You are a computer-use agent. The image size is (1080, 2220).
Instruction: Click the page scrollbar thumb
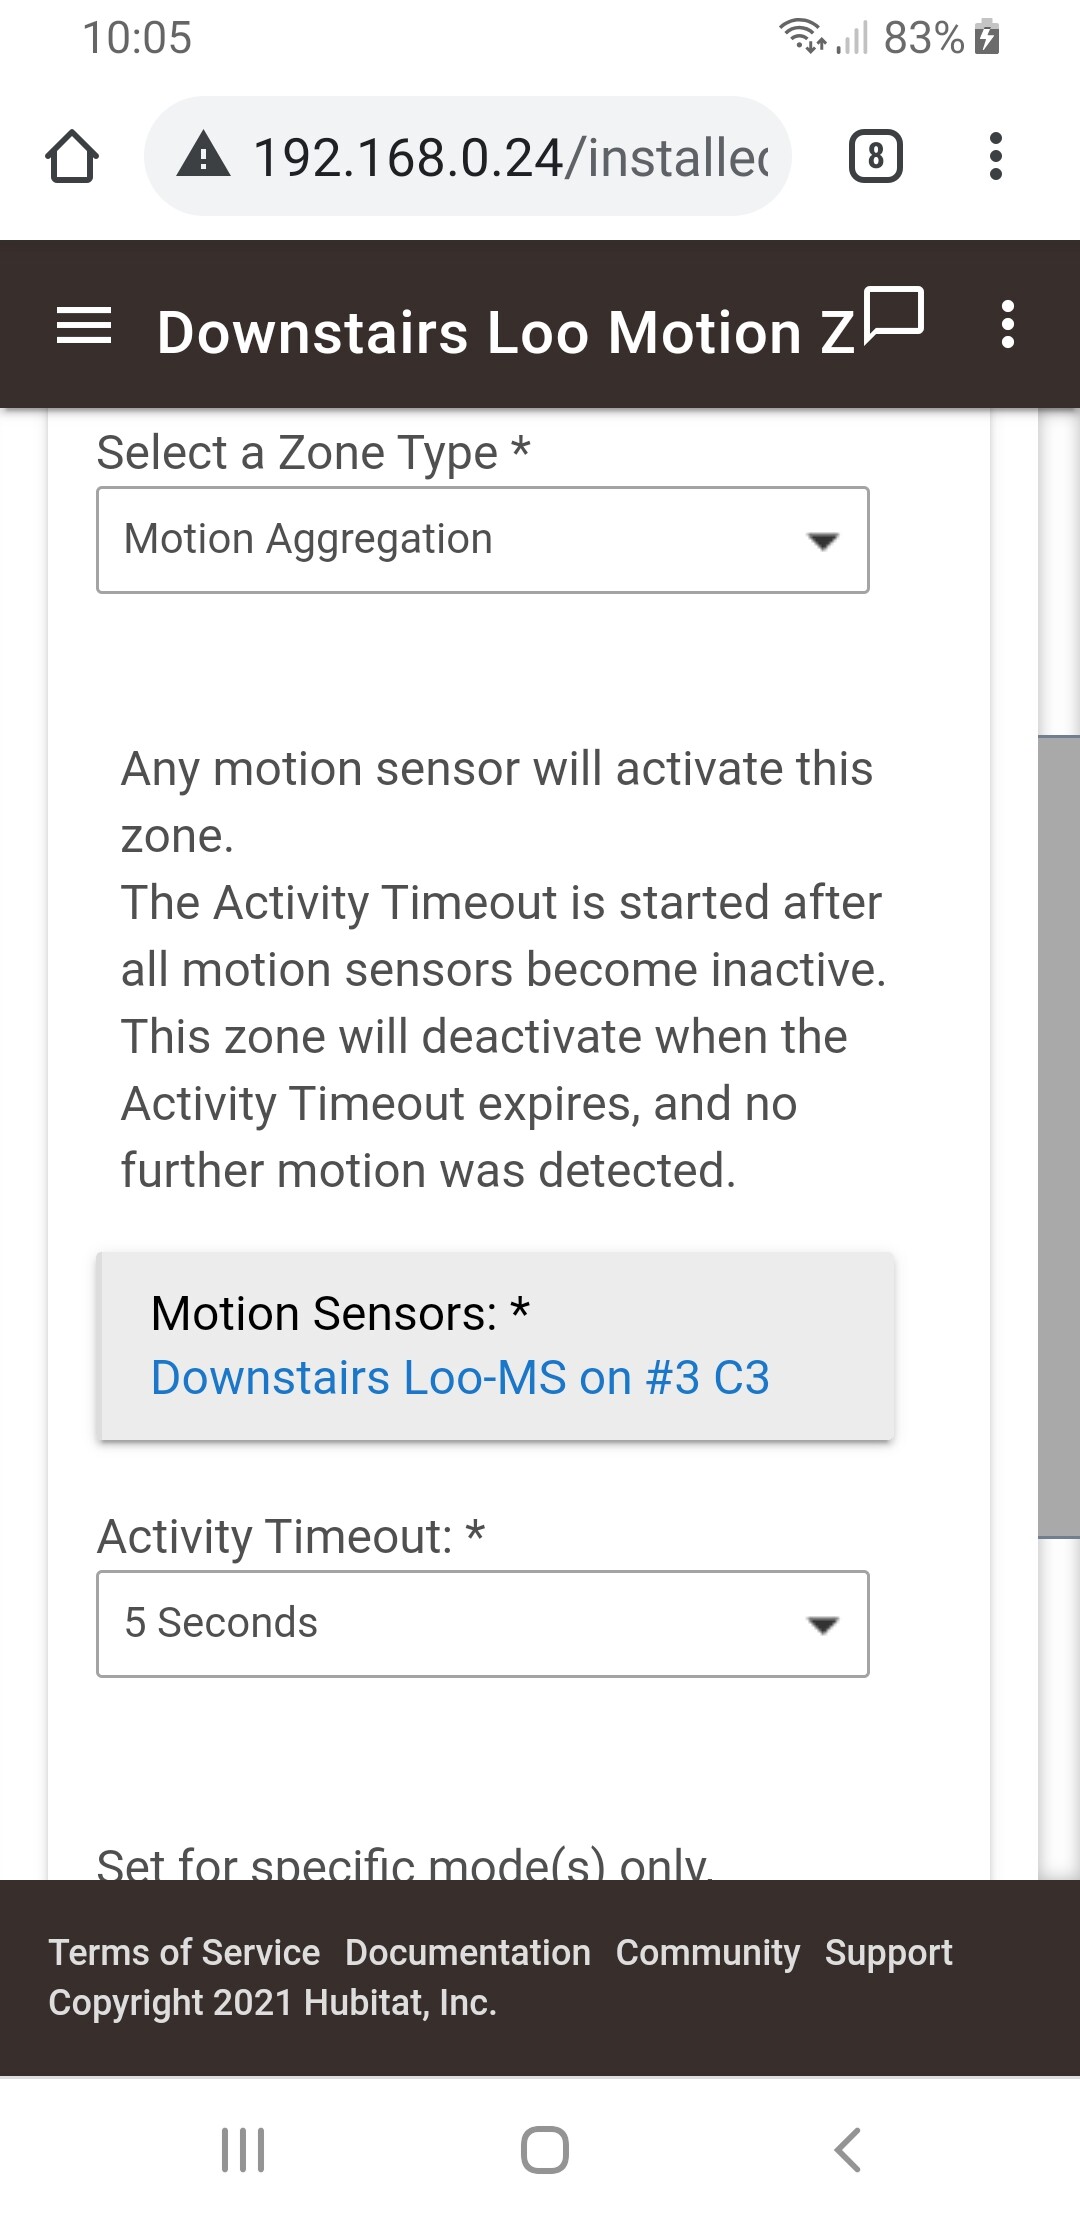coord(1059,1137)
